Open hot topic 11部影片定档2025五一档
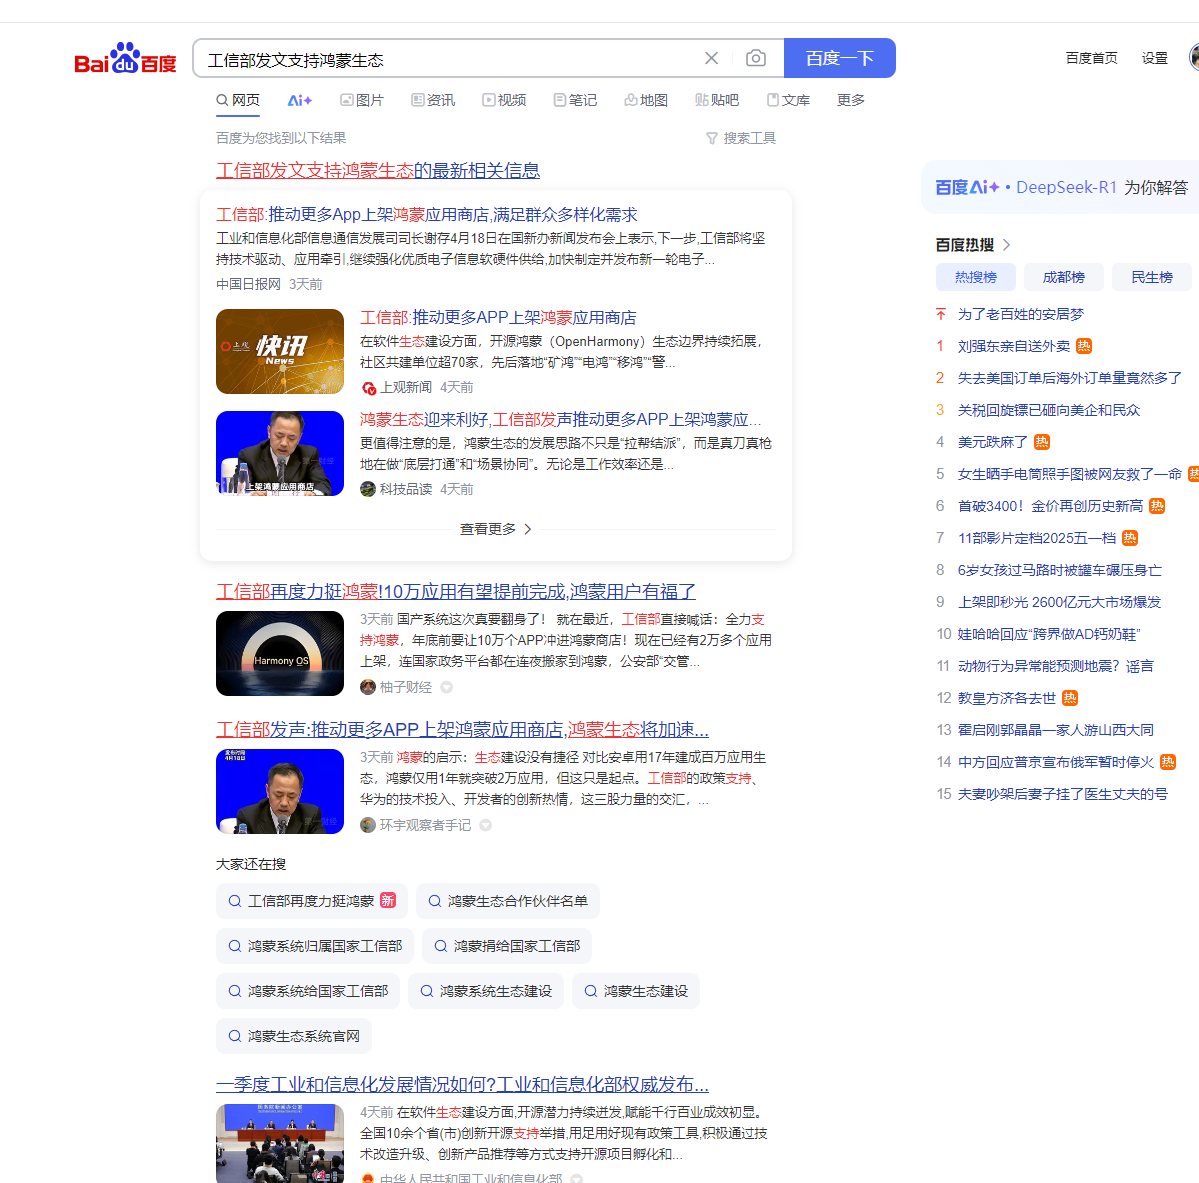Screen dimensions: 1199x1183 [x=1037, y=538]
